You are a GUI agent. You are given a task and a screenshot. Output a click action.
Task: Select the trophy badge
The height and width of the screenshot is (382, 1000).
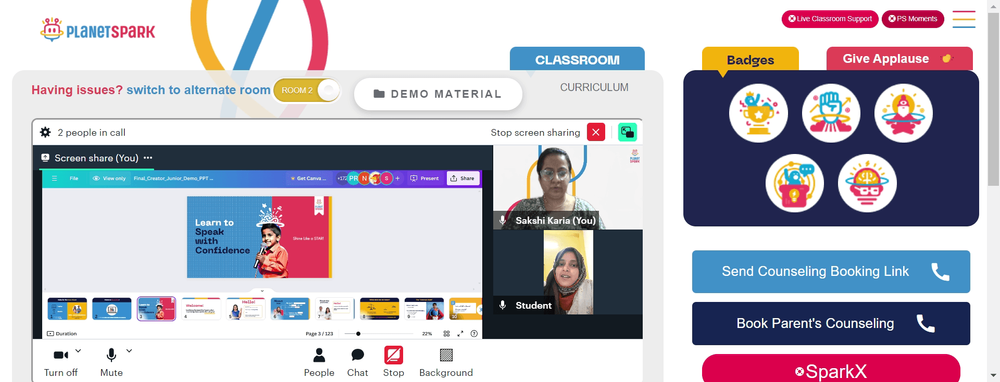(x=758, y=113)
